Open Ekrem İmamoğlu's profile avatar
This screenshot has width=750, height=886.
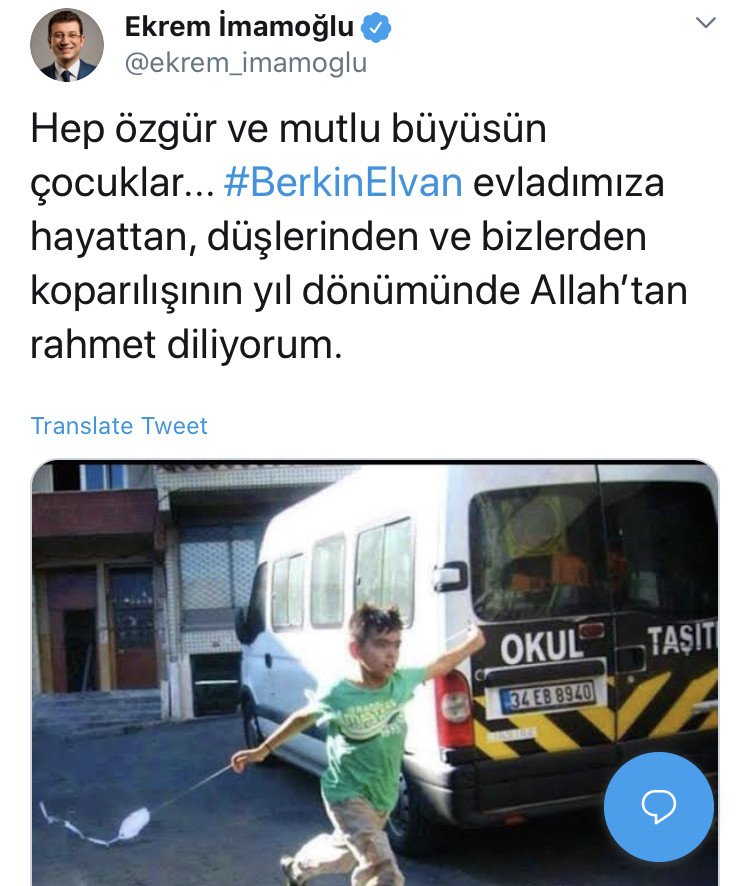[x=67, y=45]
